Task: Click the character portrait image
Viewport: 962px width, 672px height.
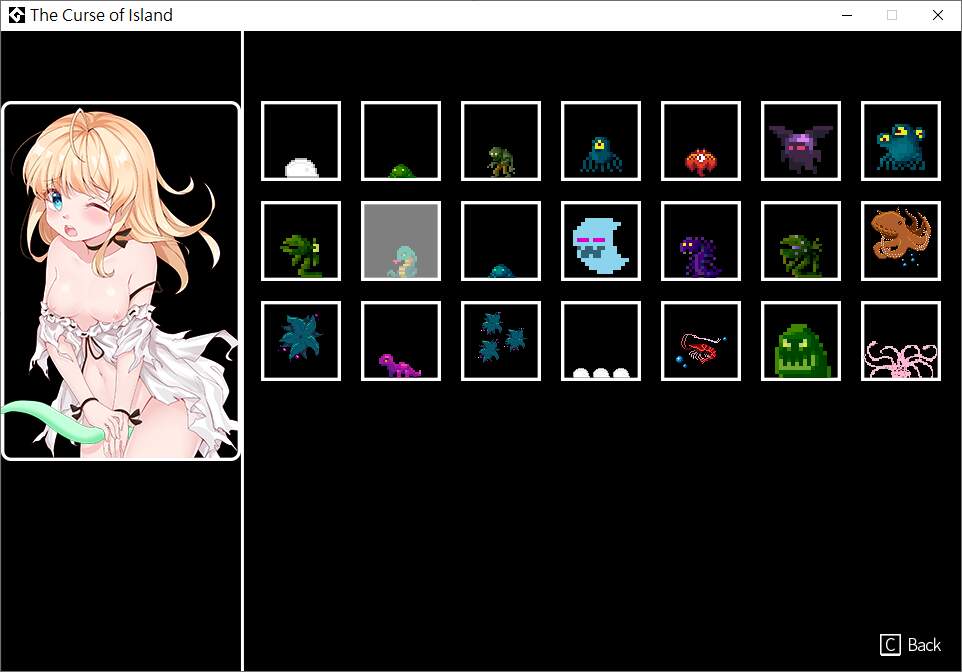Action: coord(121,280)
